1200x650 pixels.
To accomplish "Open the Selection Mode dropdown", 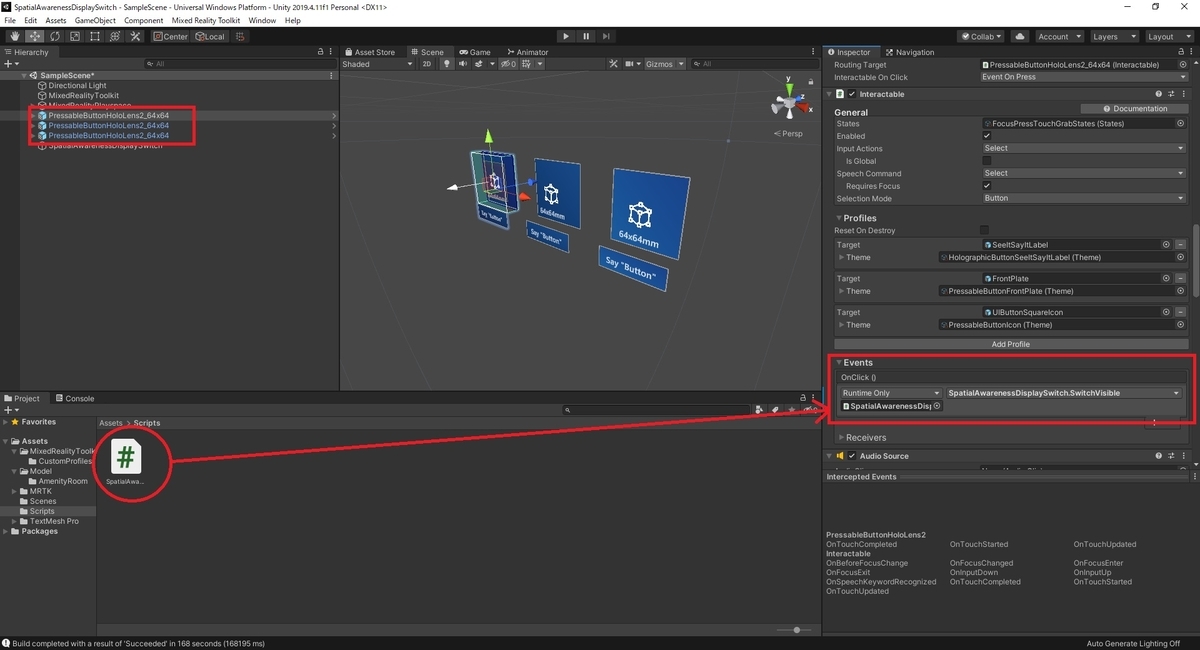I will [1083, 198].
